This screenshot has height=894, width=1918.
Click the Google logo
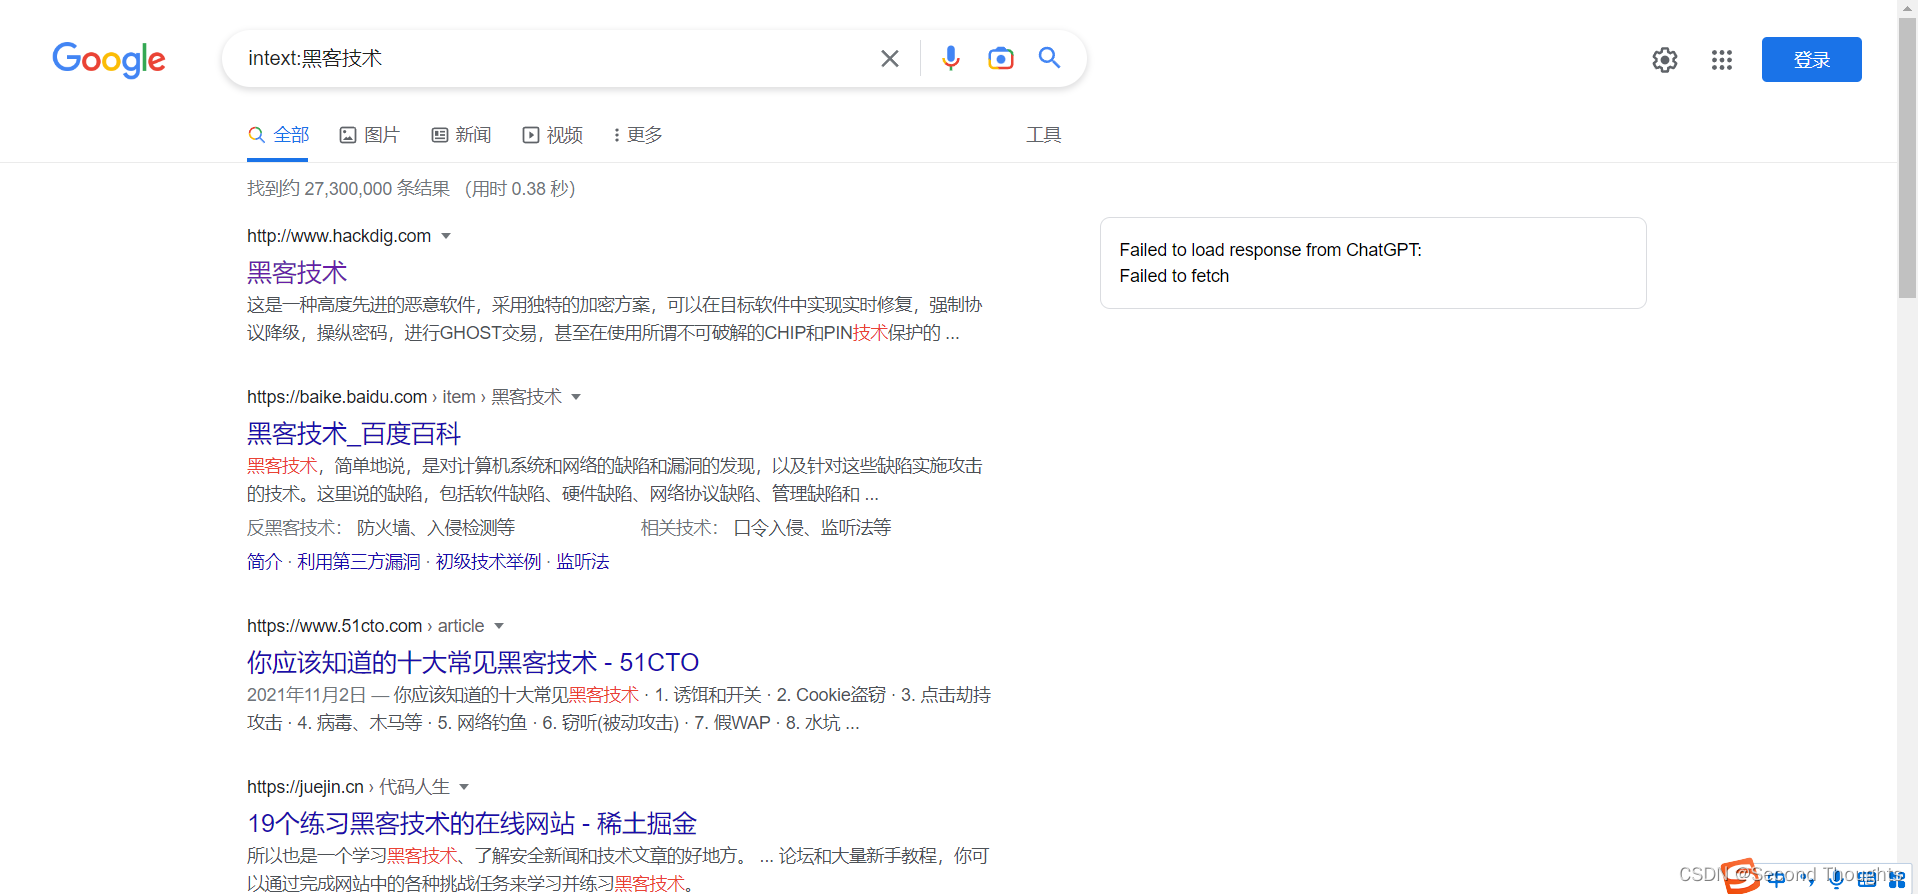[109, 59]
